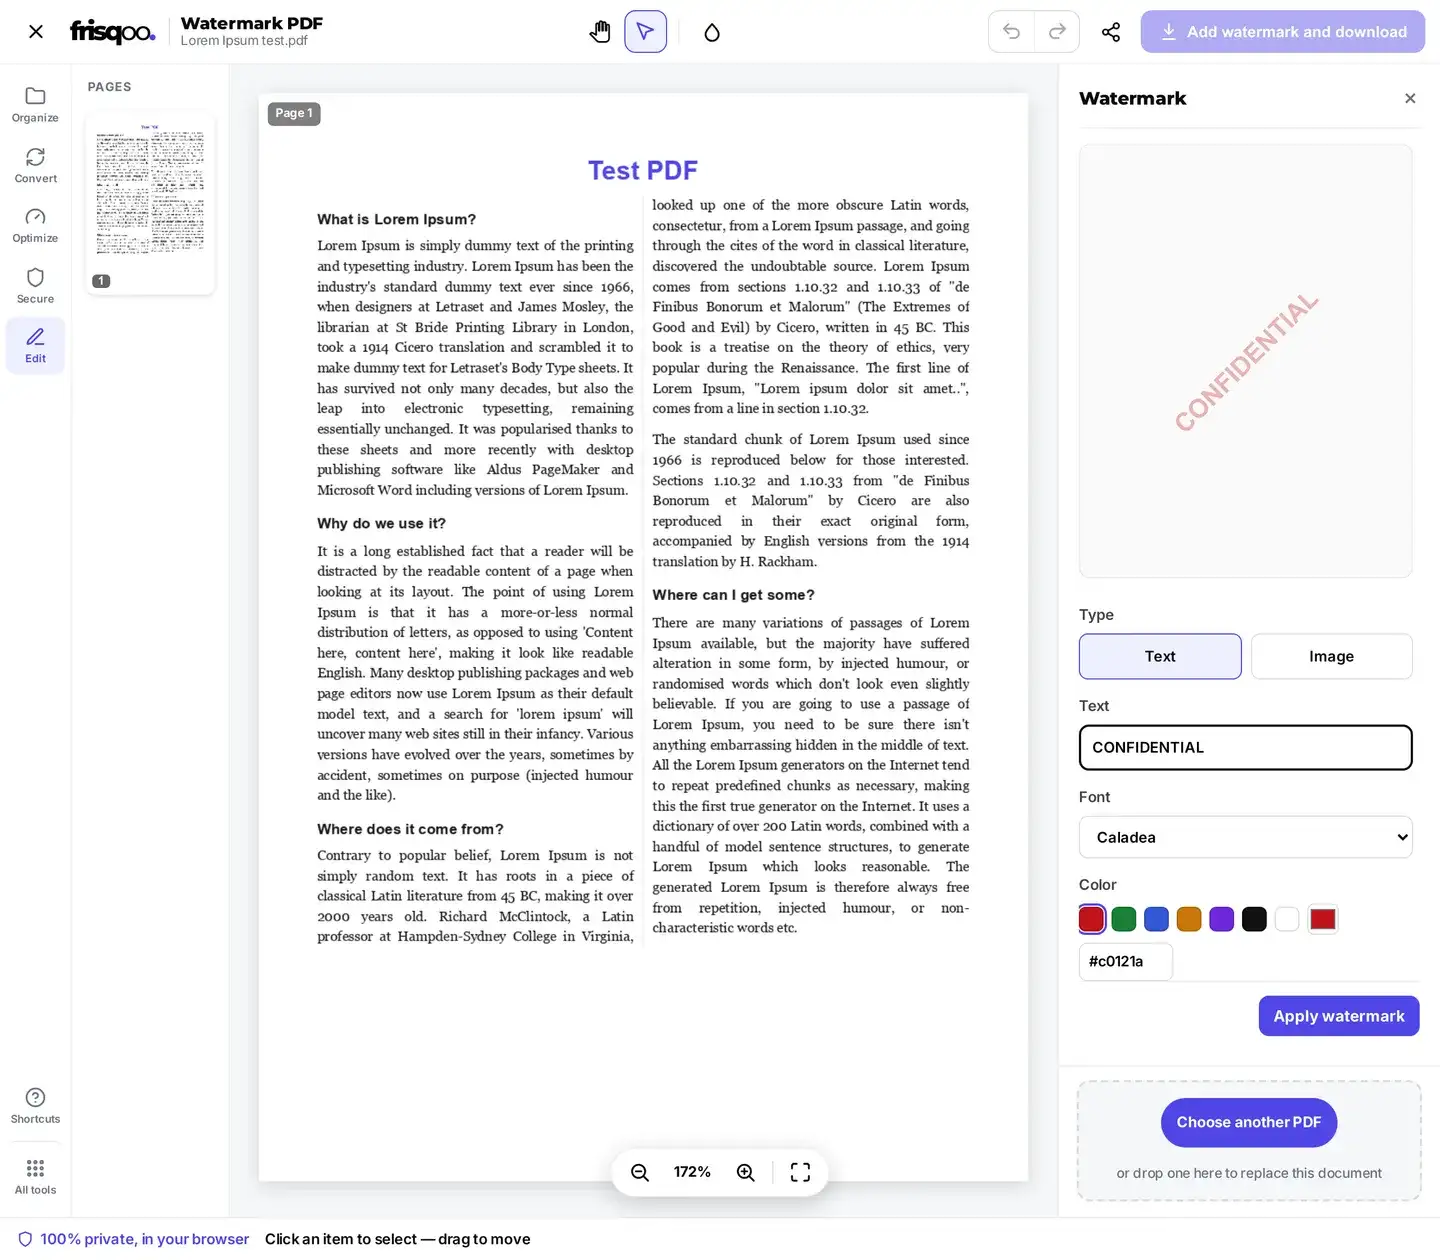Screen dimensions: 1440x1260
Task: Click Choose another PDF
Action: (x=1249, y=1122)
